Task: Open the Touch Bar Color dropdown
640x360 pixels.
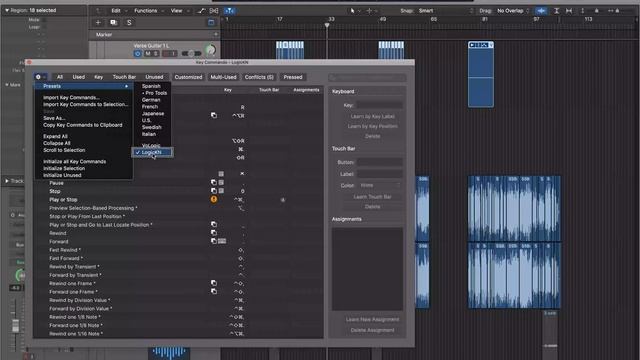Action: 380,185
